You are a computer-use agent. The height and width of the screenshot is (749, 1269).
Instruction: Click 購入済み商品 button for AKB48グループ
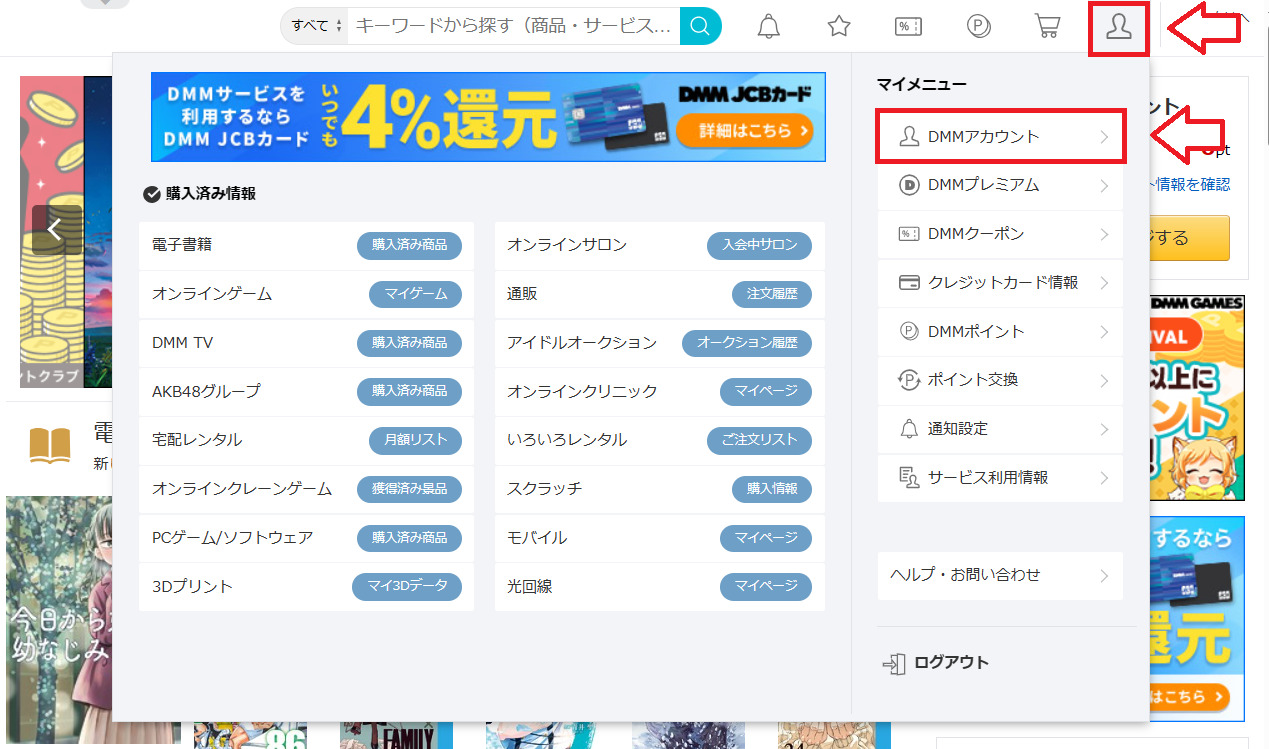click(409, 391)
